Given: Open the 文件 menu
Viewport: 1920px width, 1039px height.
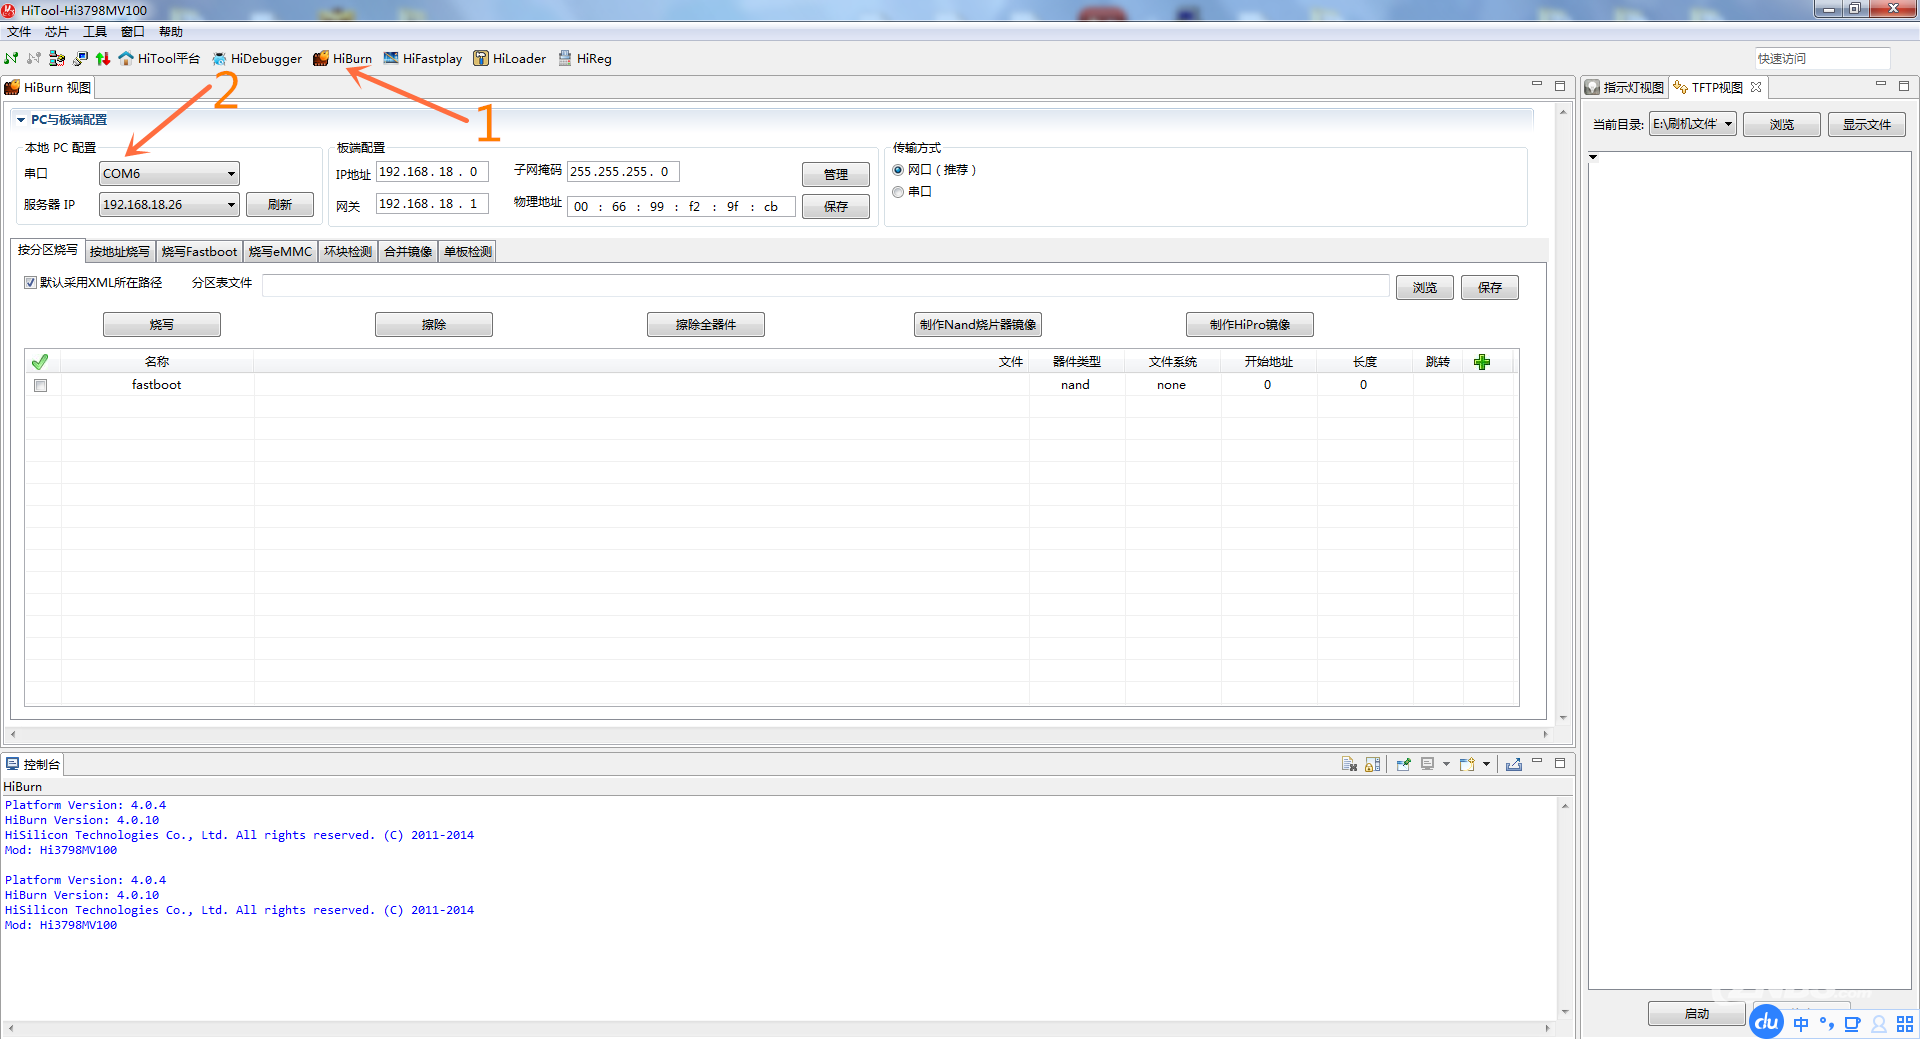Looking at the screenshot, I should (x=19, y=32).
